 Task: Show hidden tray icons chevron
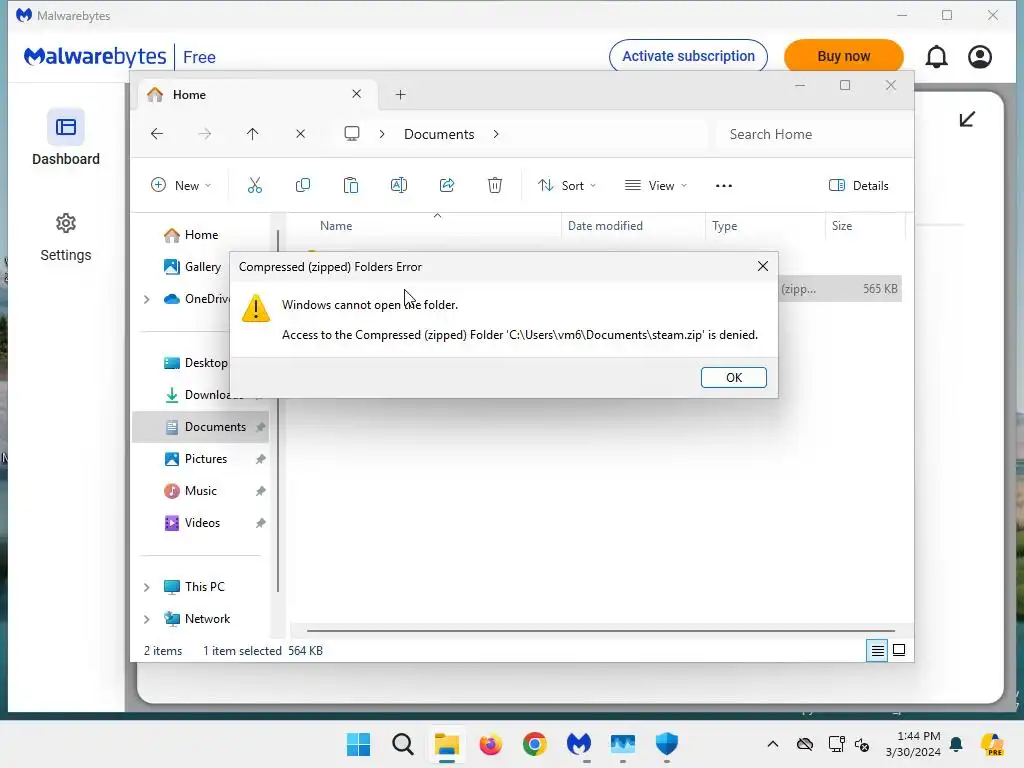tap(773, 744)
